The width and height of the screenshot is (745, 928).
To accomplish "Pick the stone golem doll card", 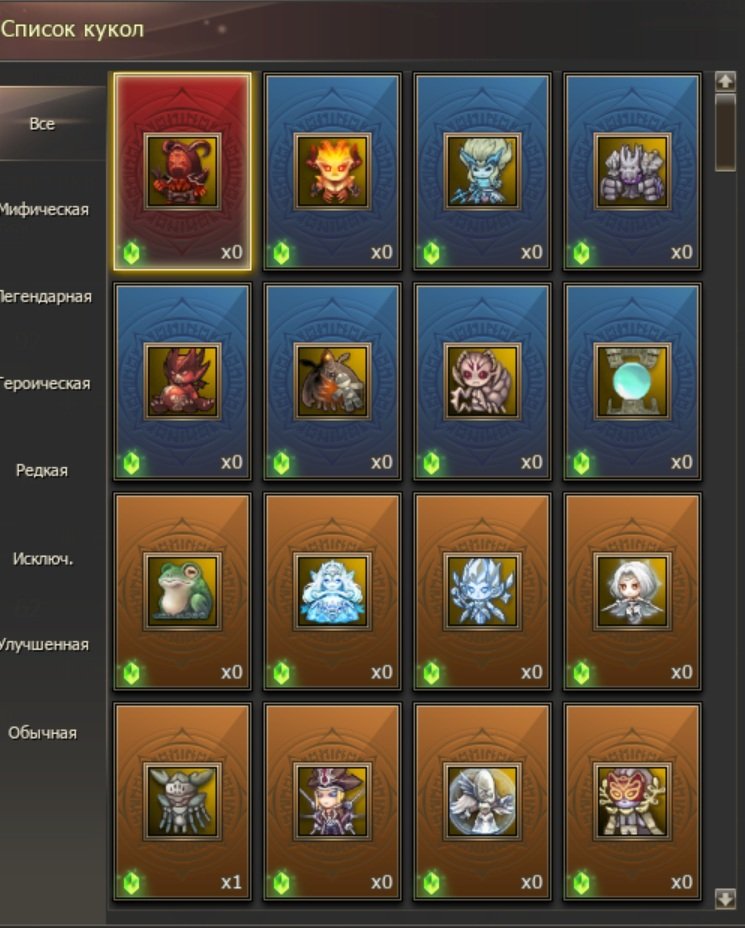I will click(x=632, y=172).
